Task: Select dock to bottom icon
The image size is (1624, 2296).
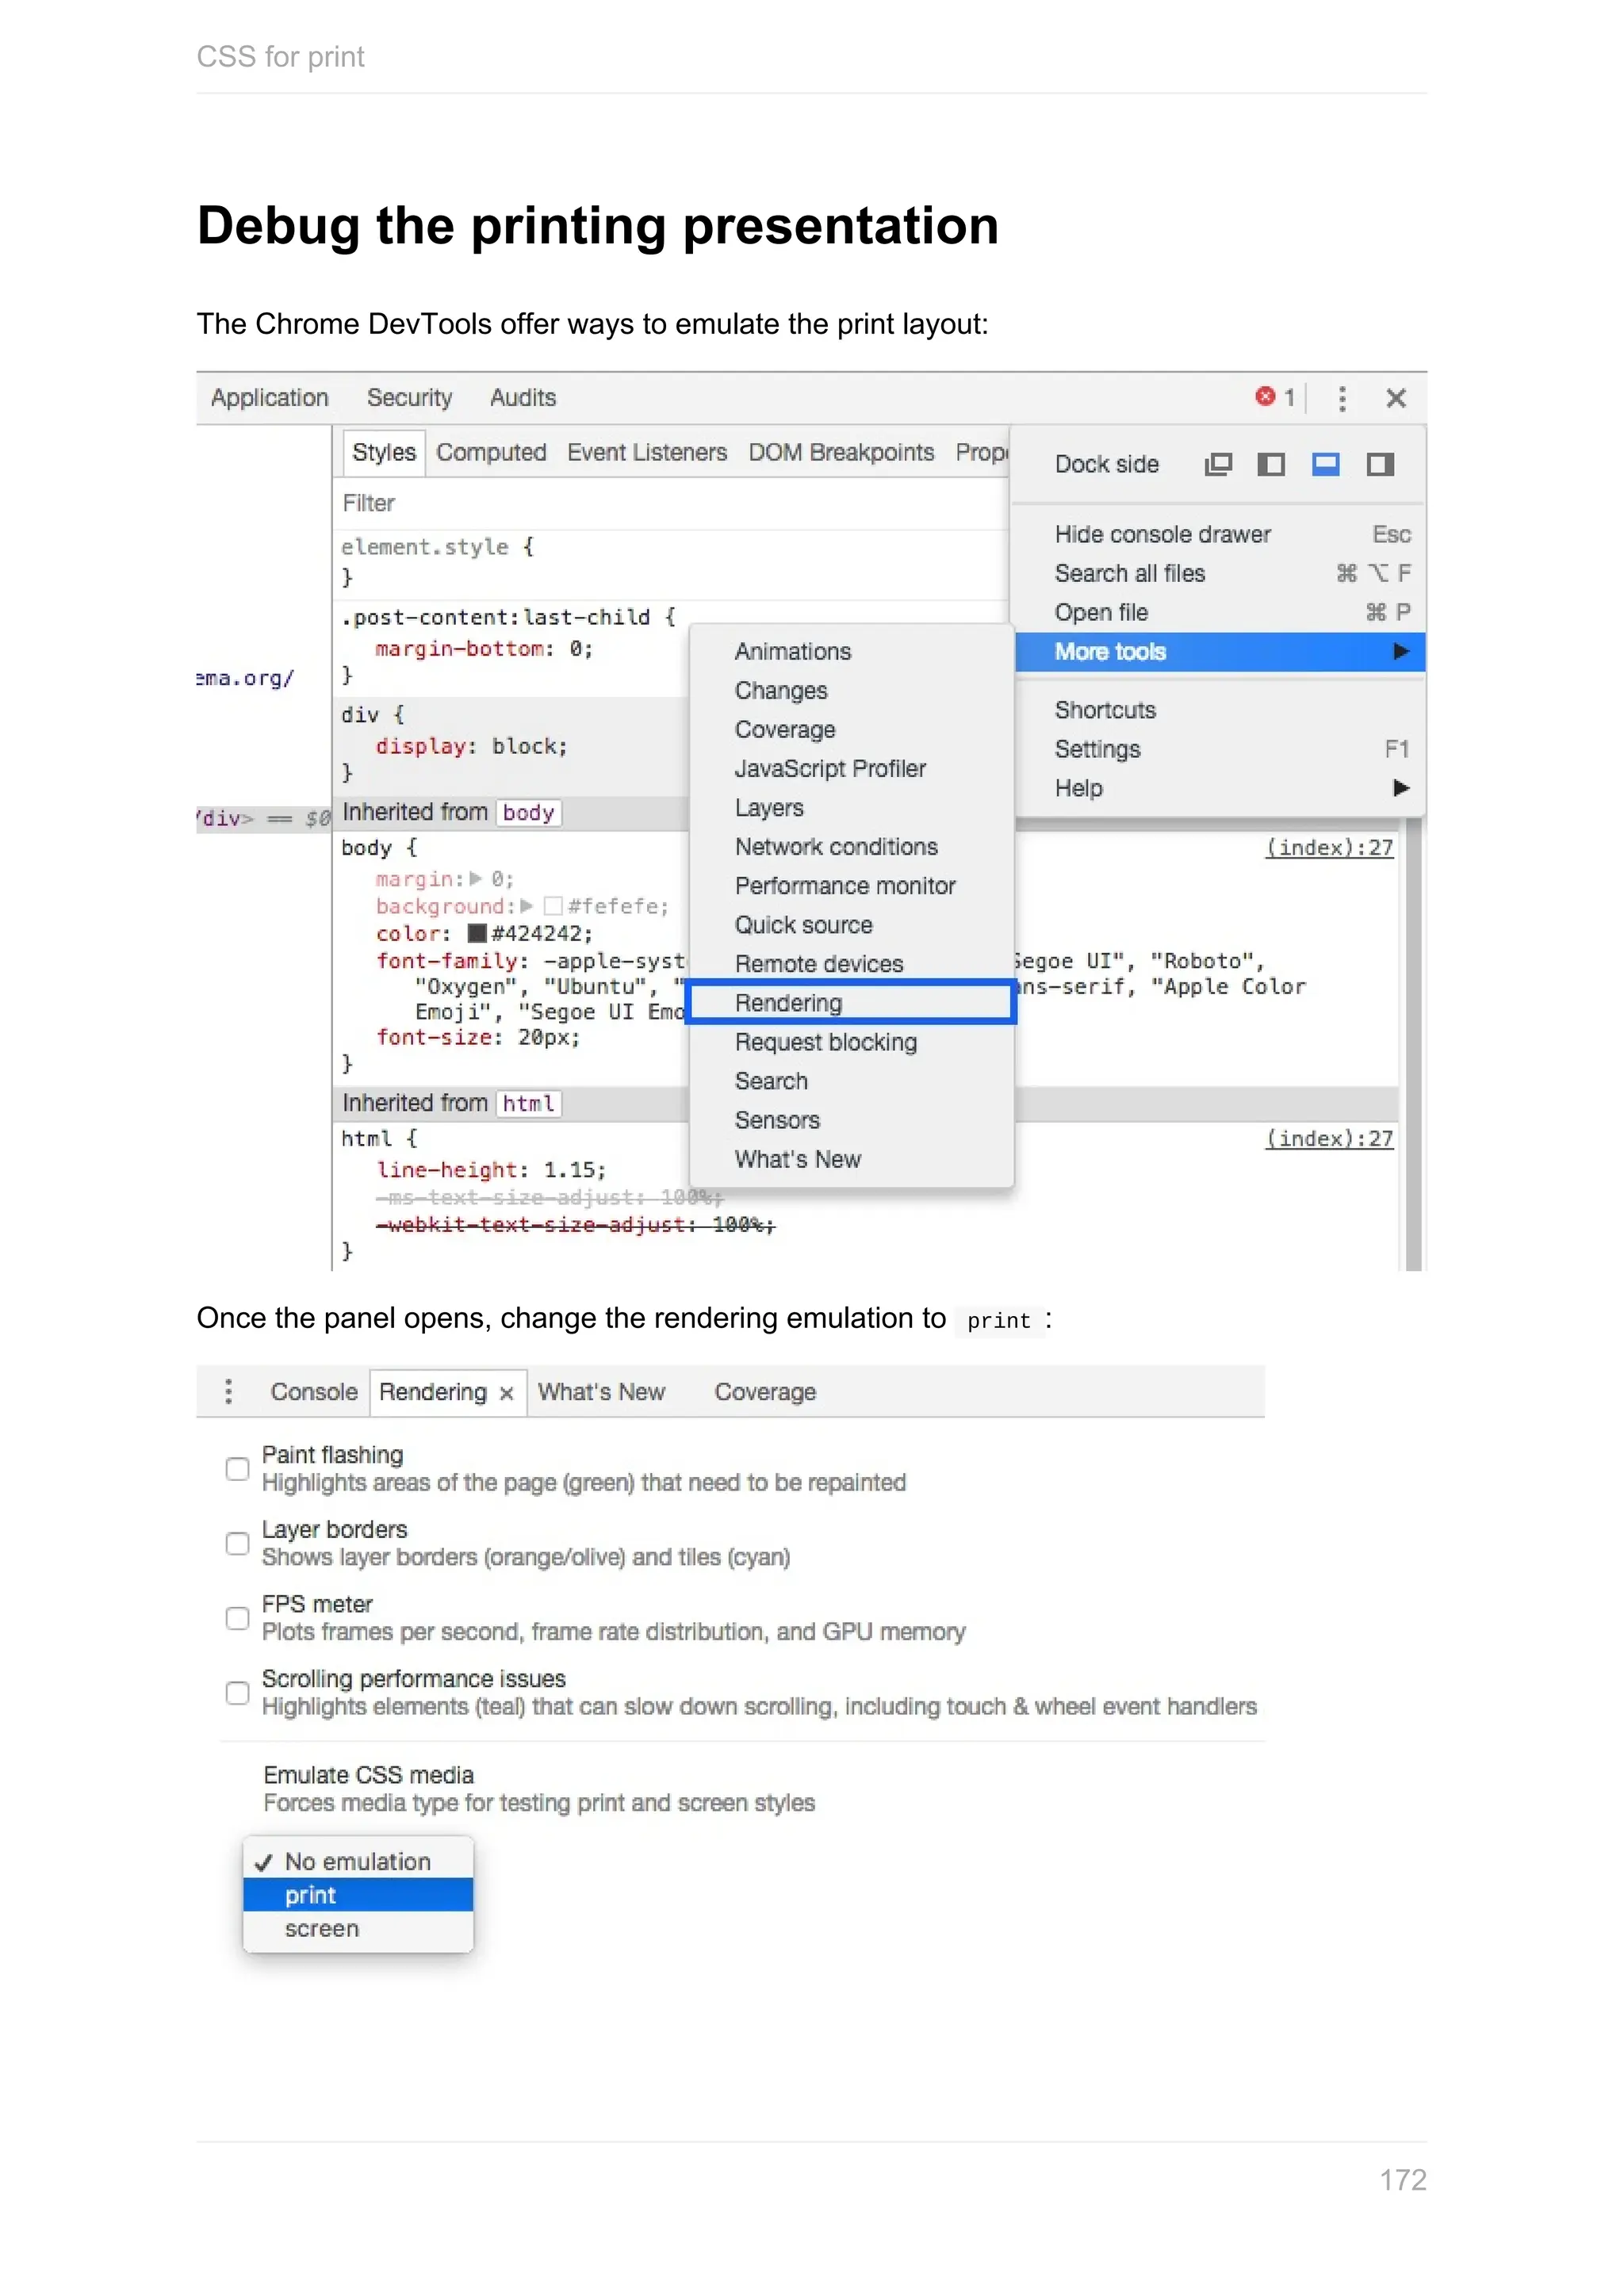Action: (1326, 464)
